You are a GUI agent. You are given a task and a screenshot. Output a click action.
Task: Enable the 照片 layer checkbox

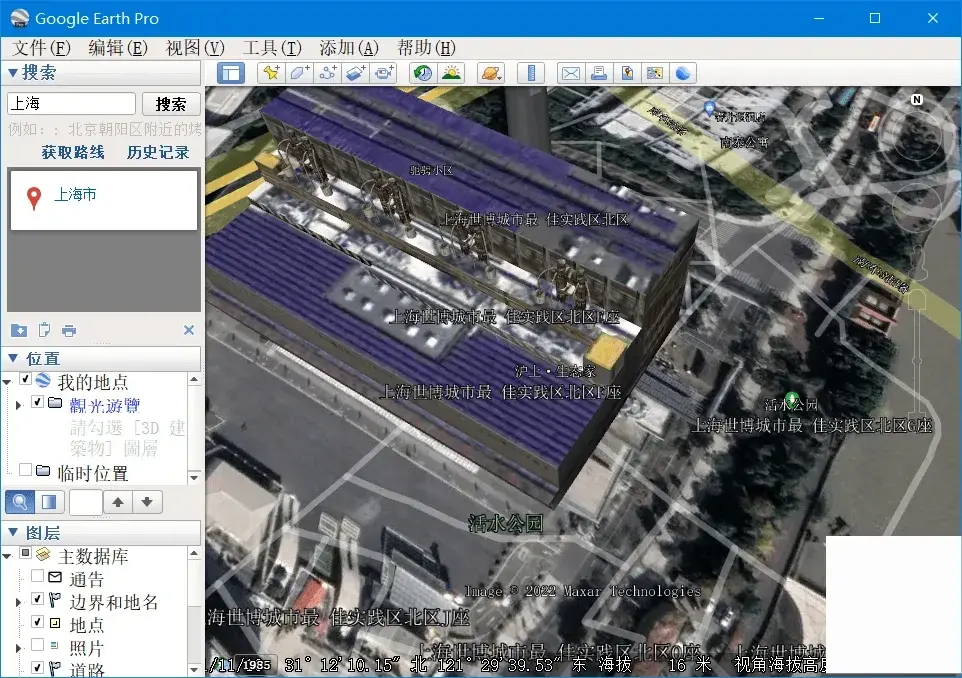[x=37, y=644]
